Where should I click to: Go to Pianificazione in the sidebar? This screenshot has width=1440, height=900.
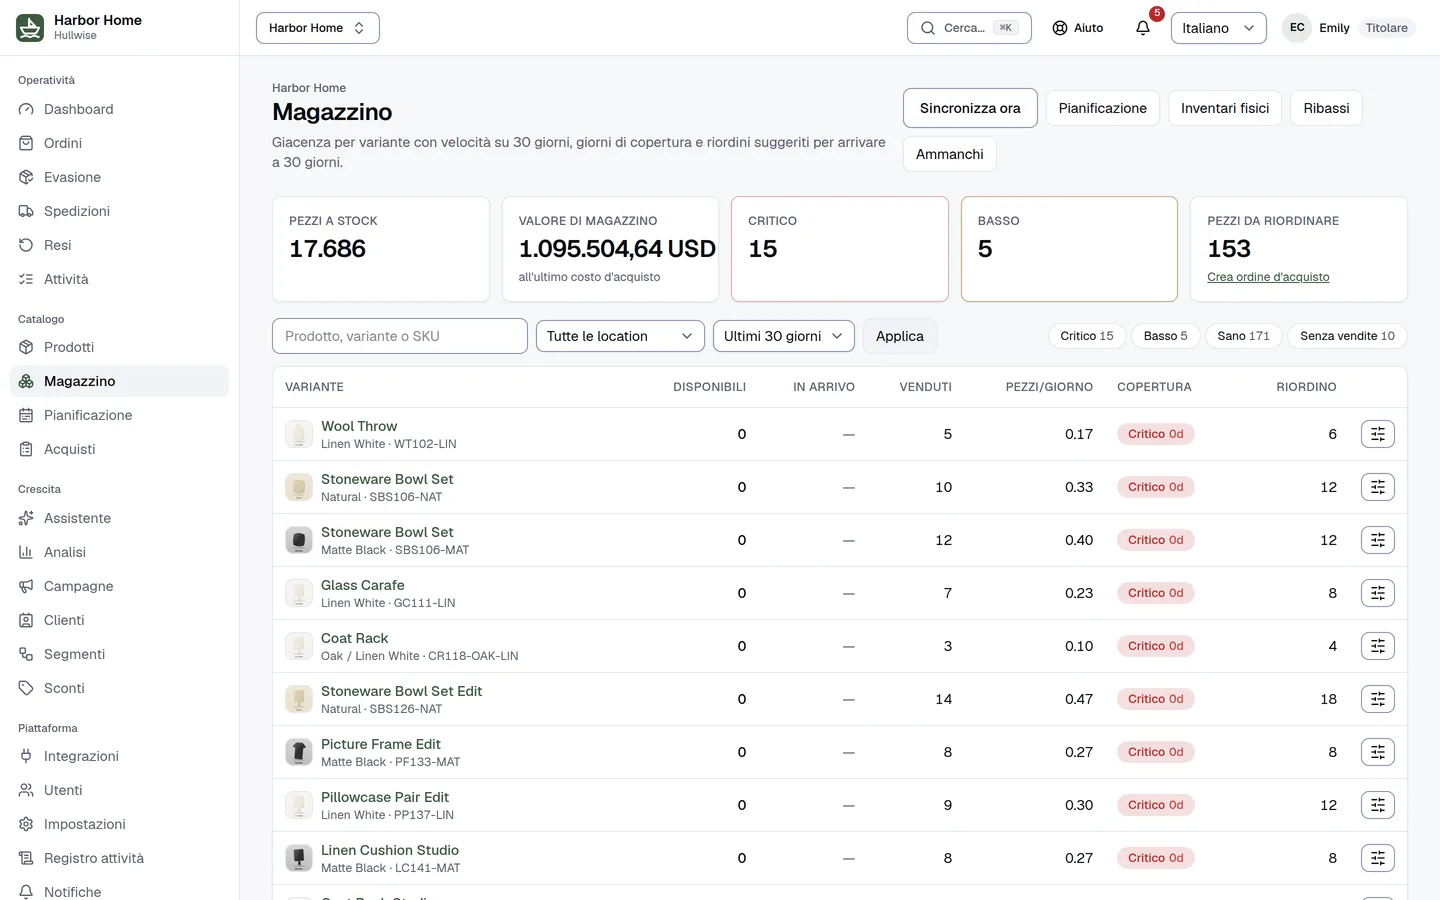pyautogui.click(x=119, y=415)
